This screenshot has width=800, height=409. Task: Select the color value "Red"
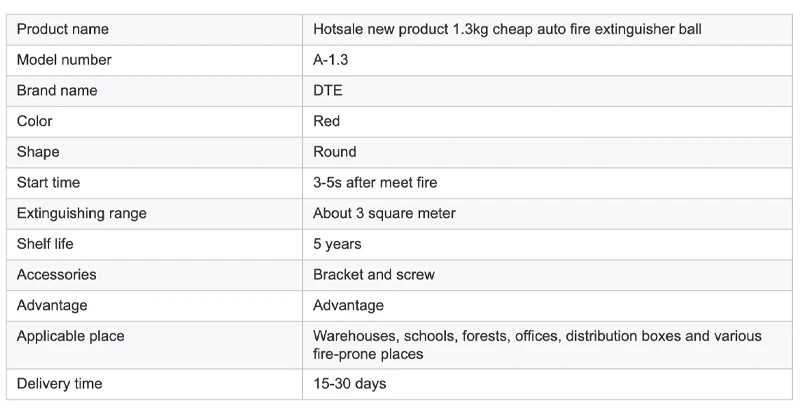click(x=327, y=121)
